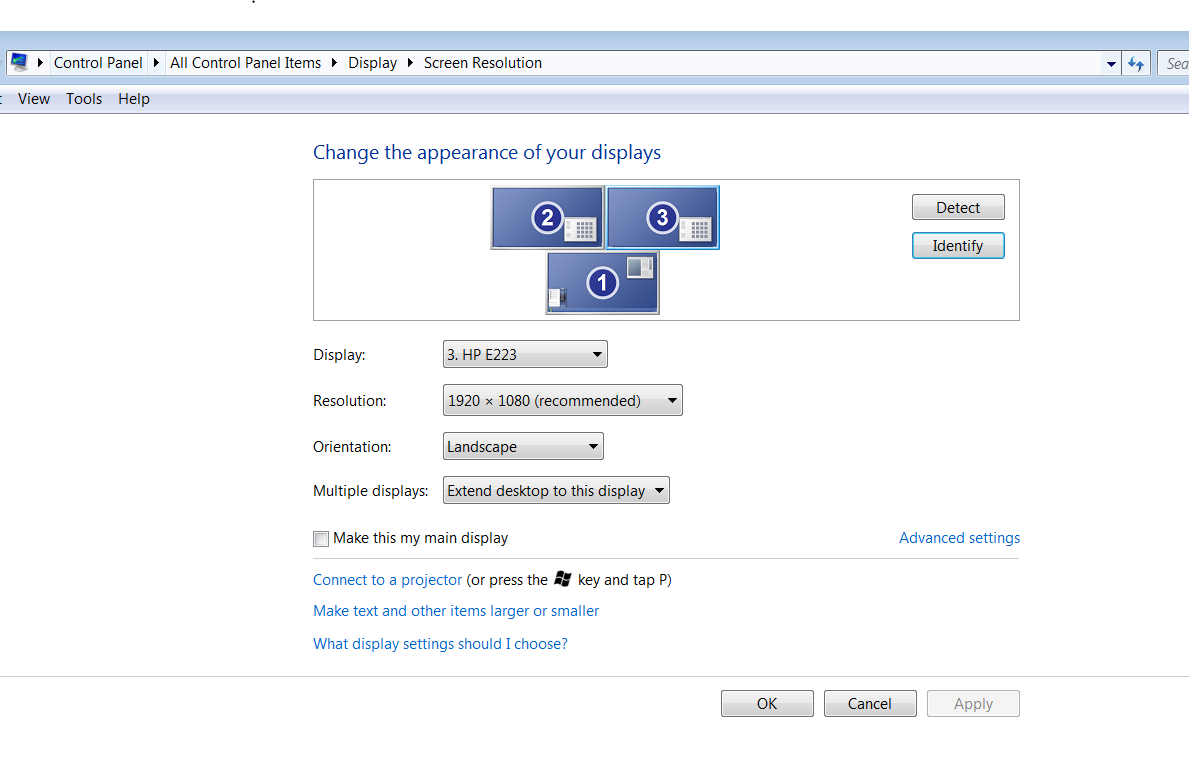The image size is (1189, 777).
Task: Open the Orientation dropdown showing Landscape
Action: coord(523,446)
